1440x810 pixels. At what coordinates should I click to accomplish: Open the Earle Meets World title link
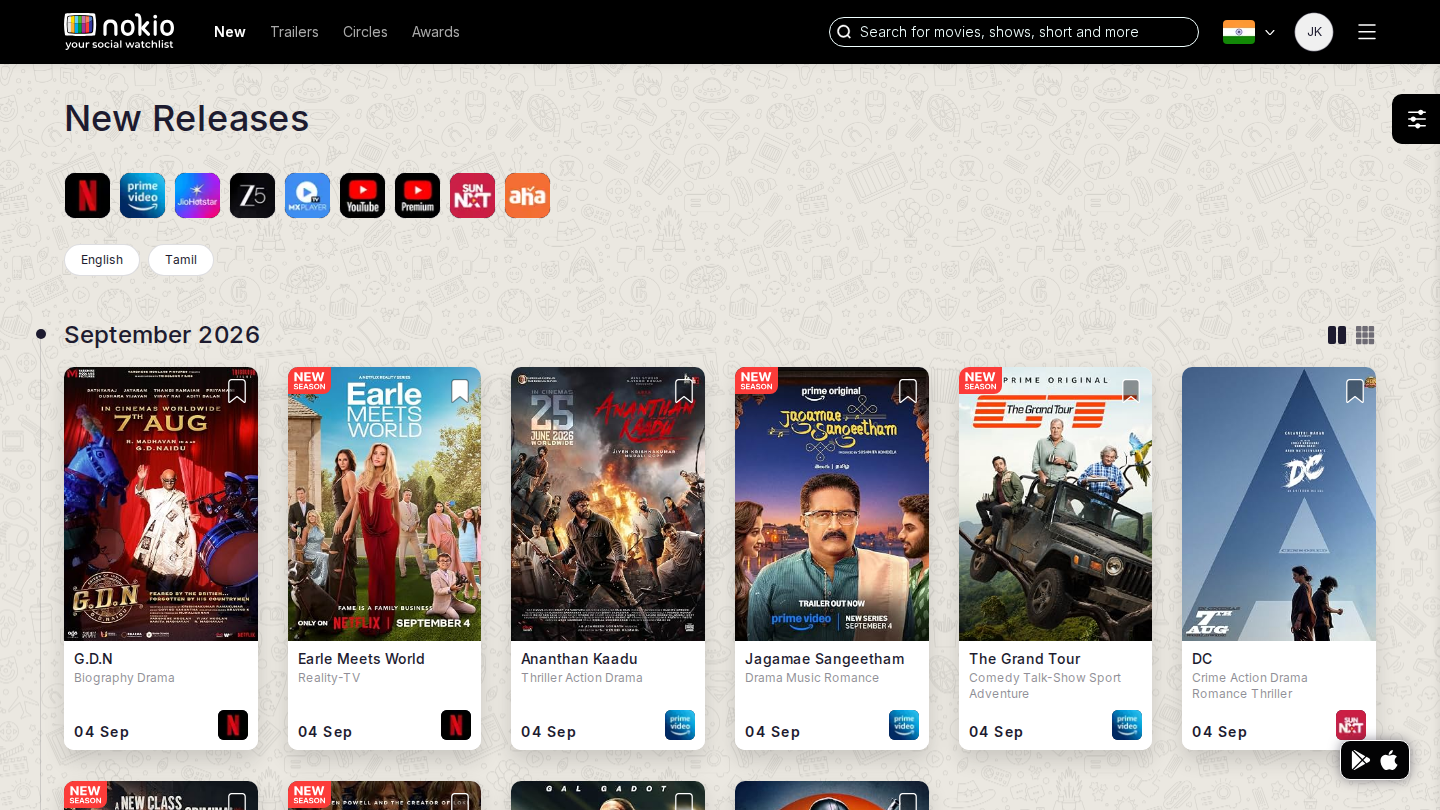[361, 659]
